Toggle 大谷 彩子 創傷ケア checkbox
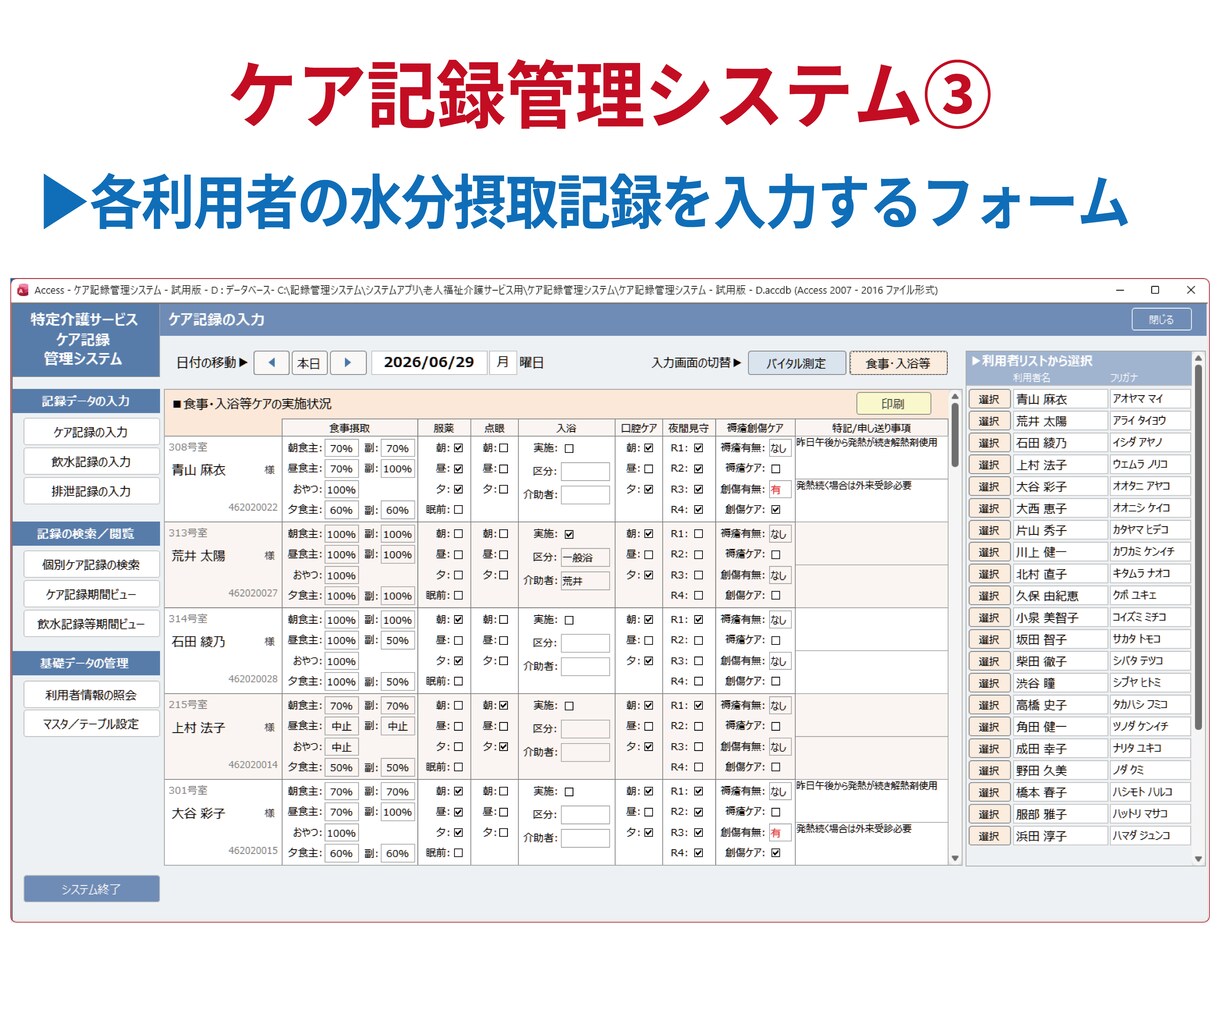 [775, 853]
